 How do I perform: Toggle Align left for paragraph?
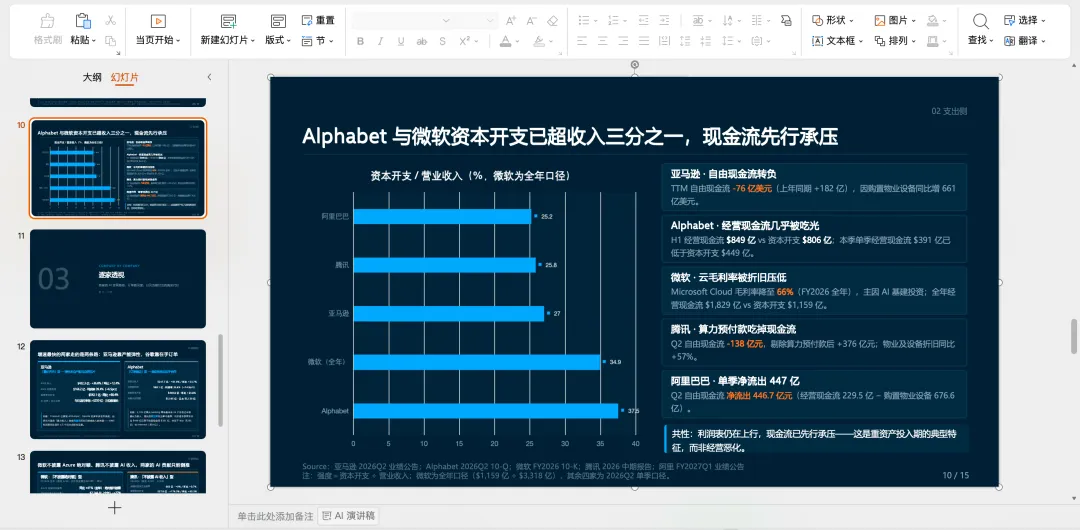point(582,41)
